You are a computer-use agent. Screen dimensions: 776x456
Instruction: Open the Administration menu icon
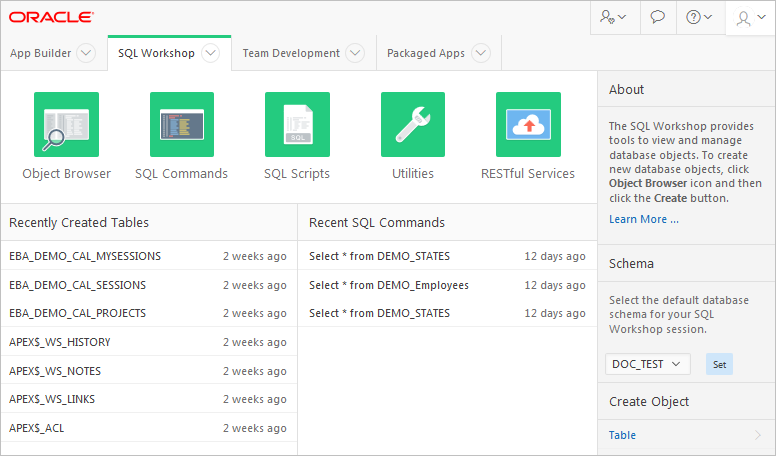click(613, 17)
